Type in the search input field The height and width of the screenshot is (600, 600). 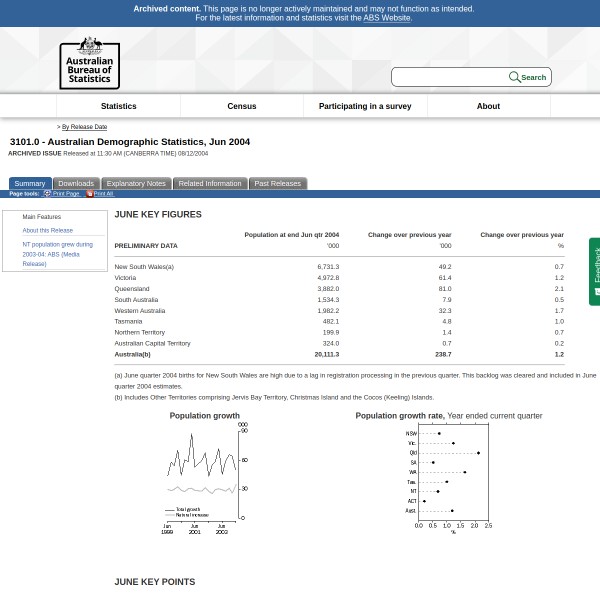[450, 77]
